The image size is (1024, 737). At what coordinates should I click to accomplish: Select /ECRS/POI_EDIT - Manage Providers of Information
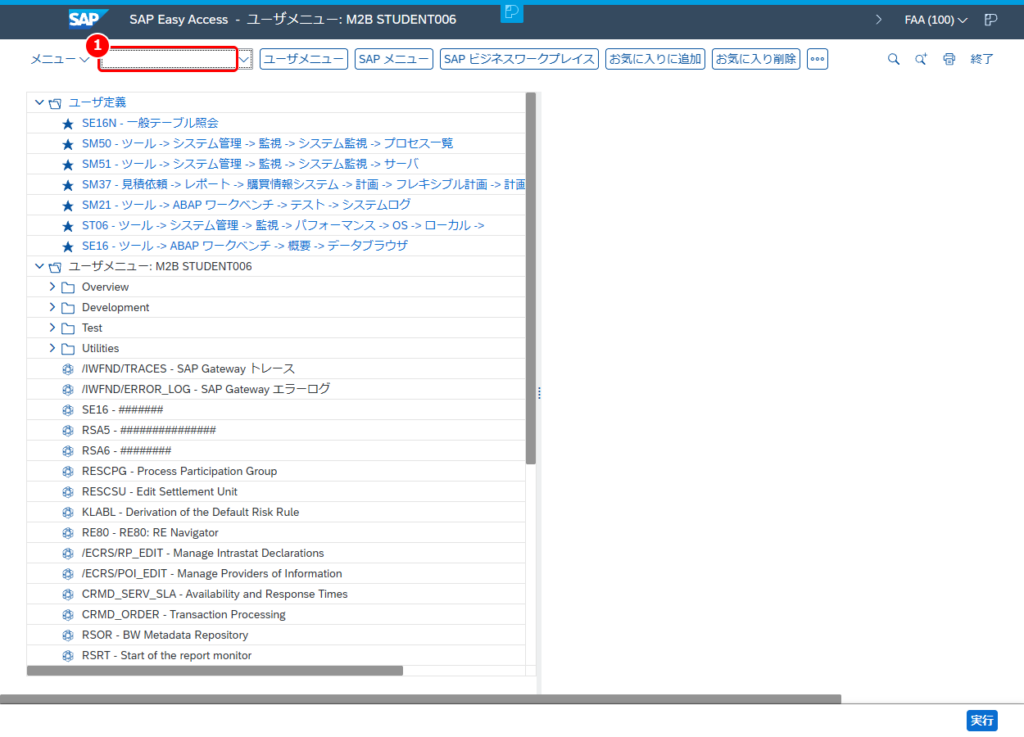(212, 573)
